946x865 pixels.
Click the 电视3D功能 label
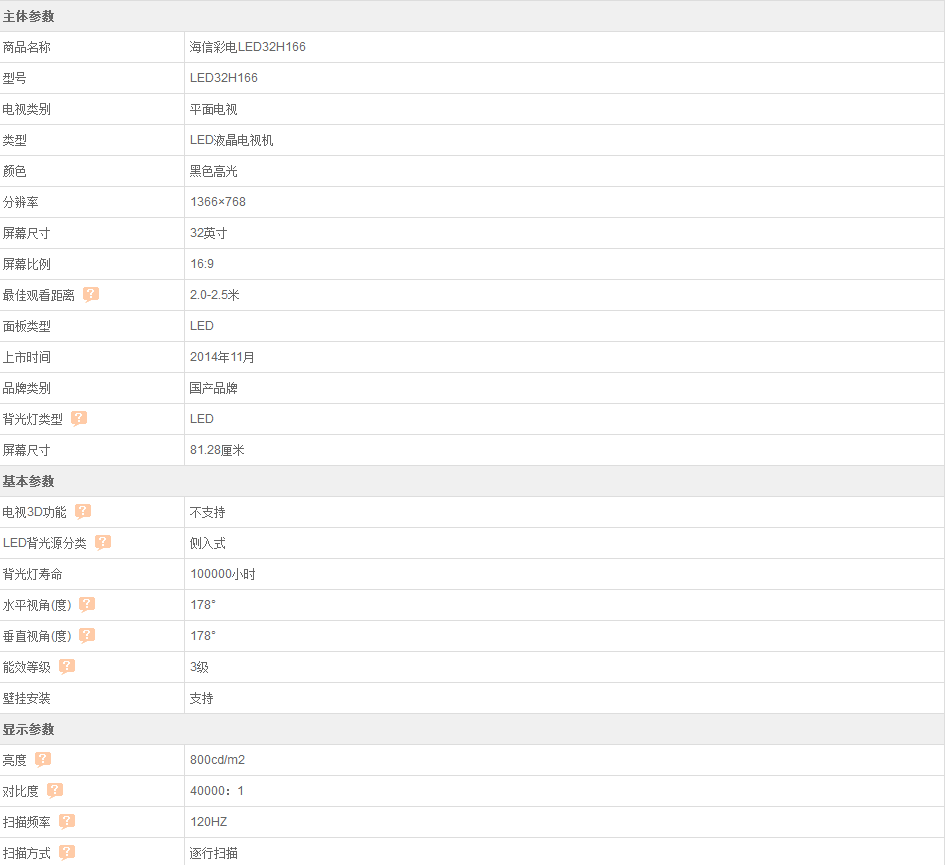34,512
